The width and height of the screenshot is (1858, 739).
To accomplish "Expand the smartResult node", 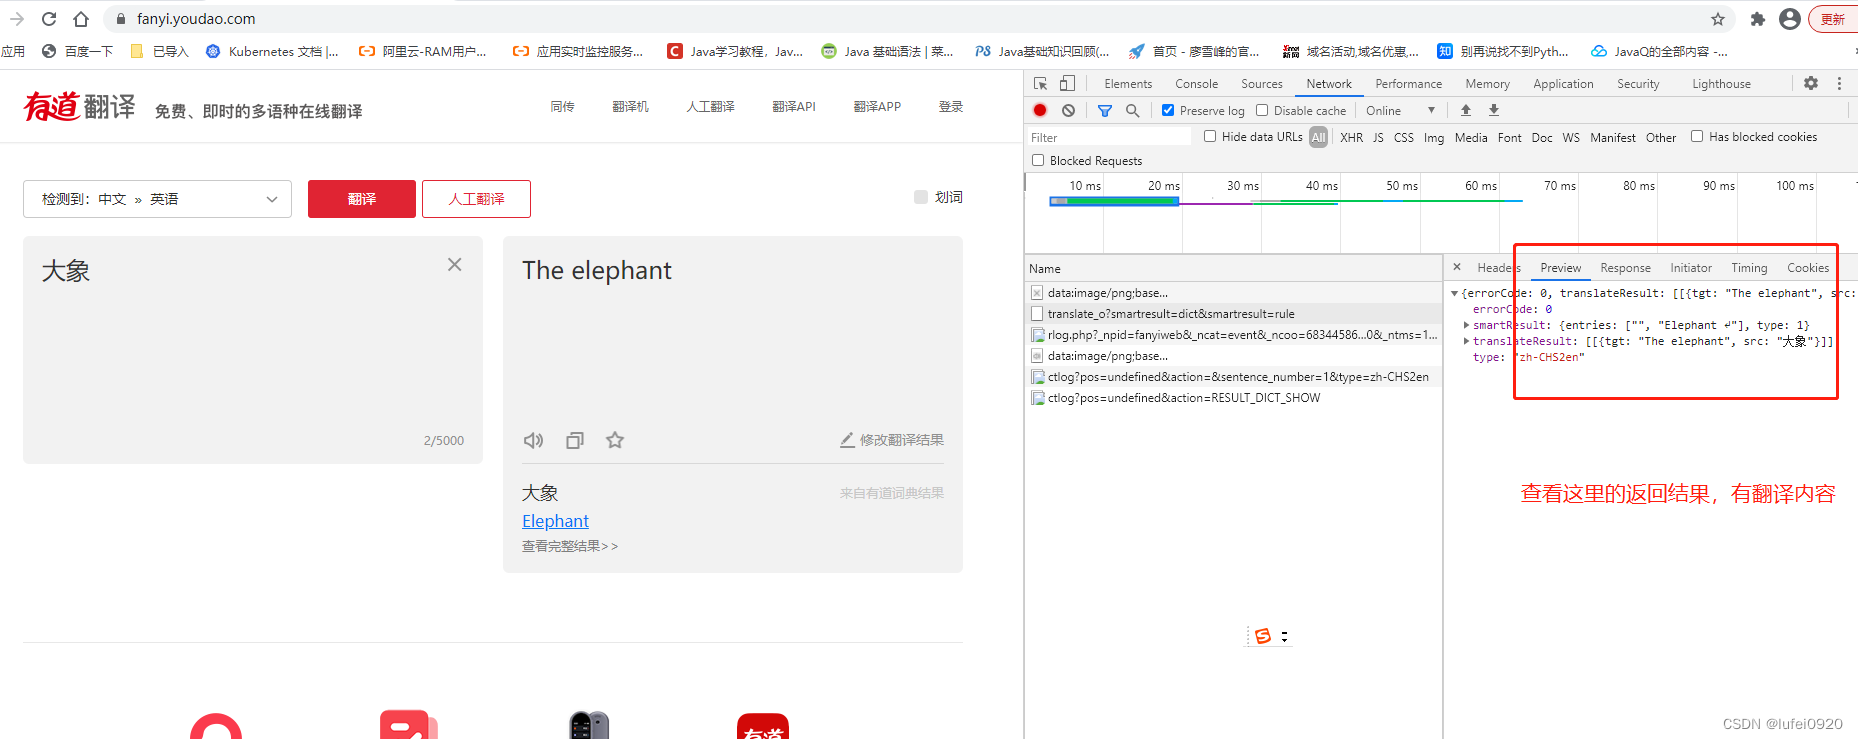I will click(x=1466, y=325).
